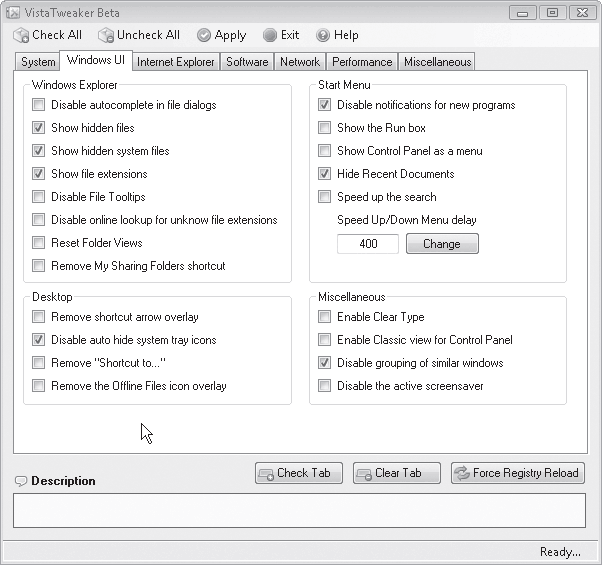Maximize the VistaTweaker window

click(552, 13)
